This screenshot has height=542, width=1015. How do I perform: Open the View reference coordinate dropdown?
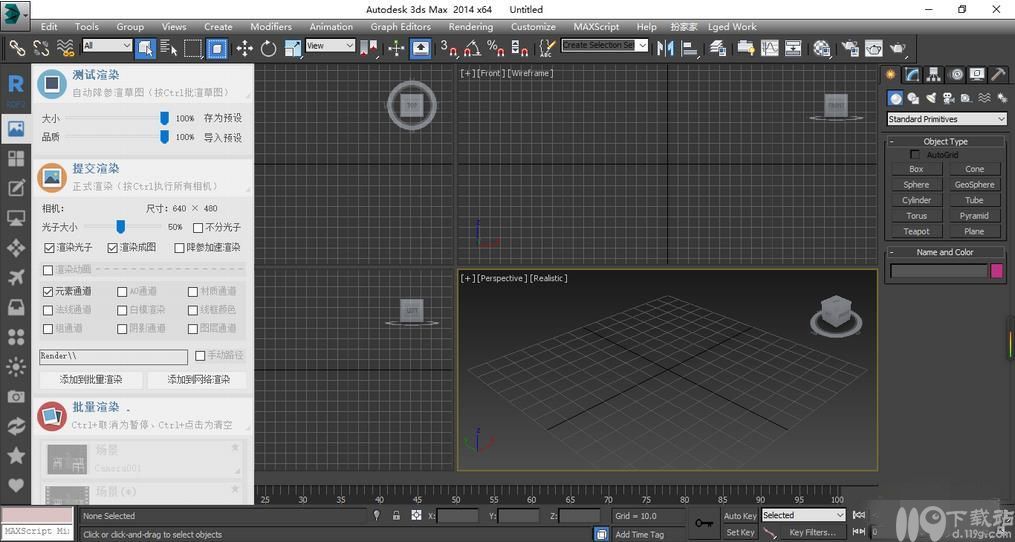(x=330, y=45)
